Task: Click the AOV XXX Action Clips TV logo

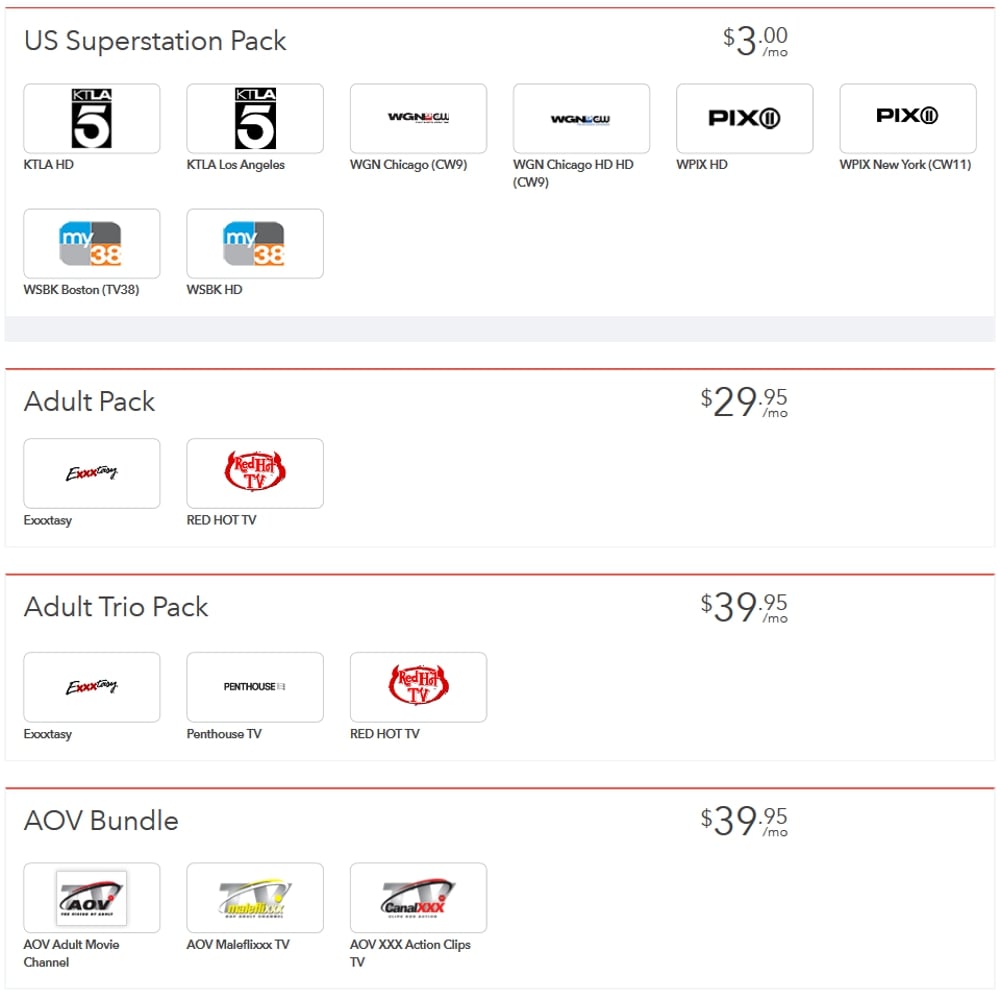Action: 418,898
